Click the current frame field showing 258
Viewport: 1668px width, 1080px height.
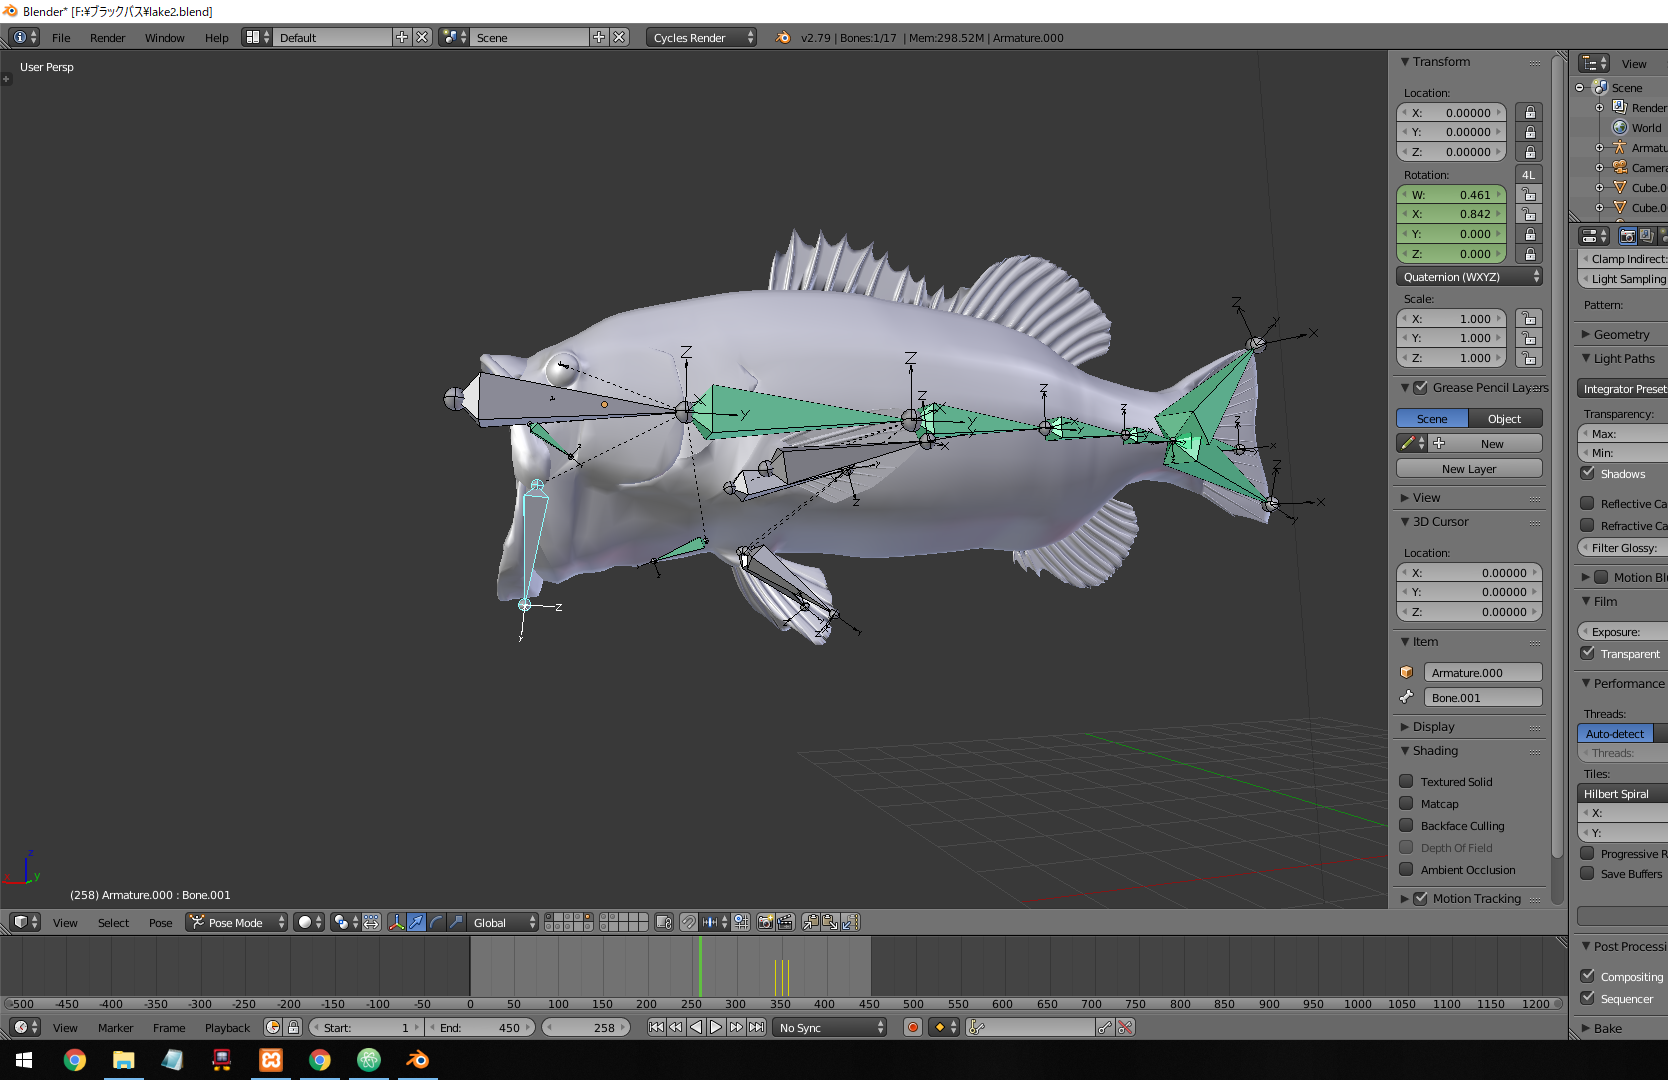587,1027
